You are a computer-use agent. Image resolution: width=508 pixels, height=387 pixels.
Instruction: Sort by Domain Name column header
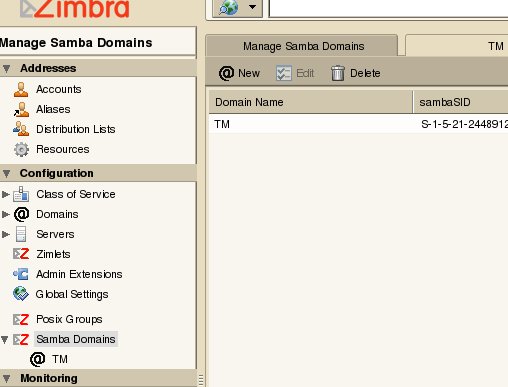(x=311, y=102)
